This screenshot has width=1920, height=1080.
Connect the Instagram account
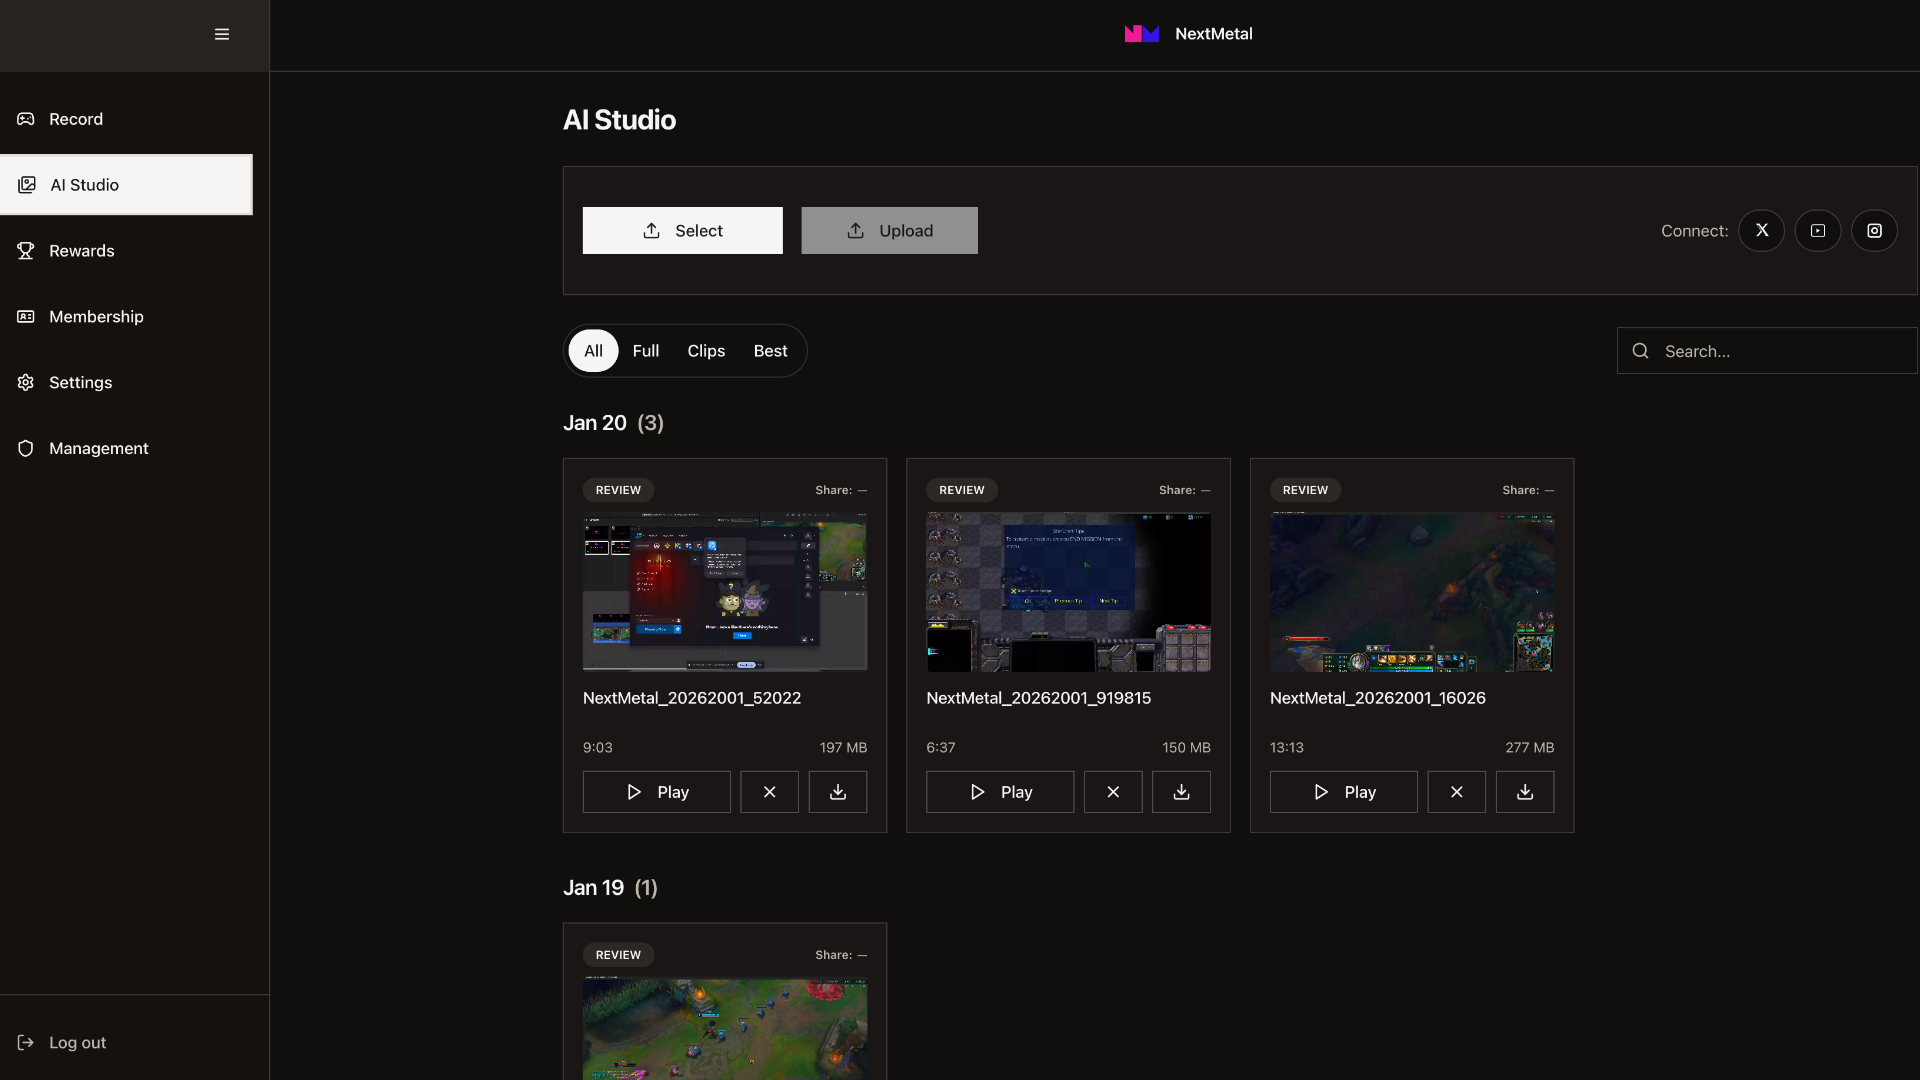point(1875,230)
